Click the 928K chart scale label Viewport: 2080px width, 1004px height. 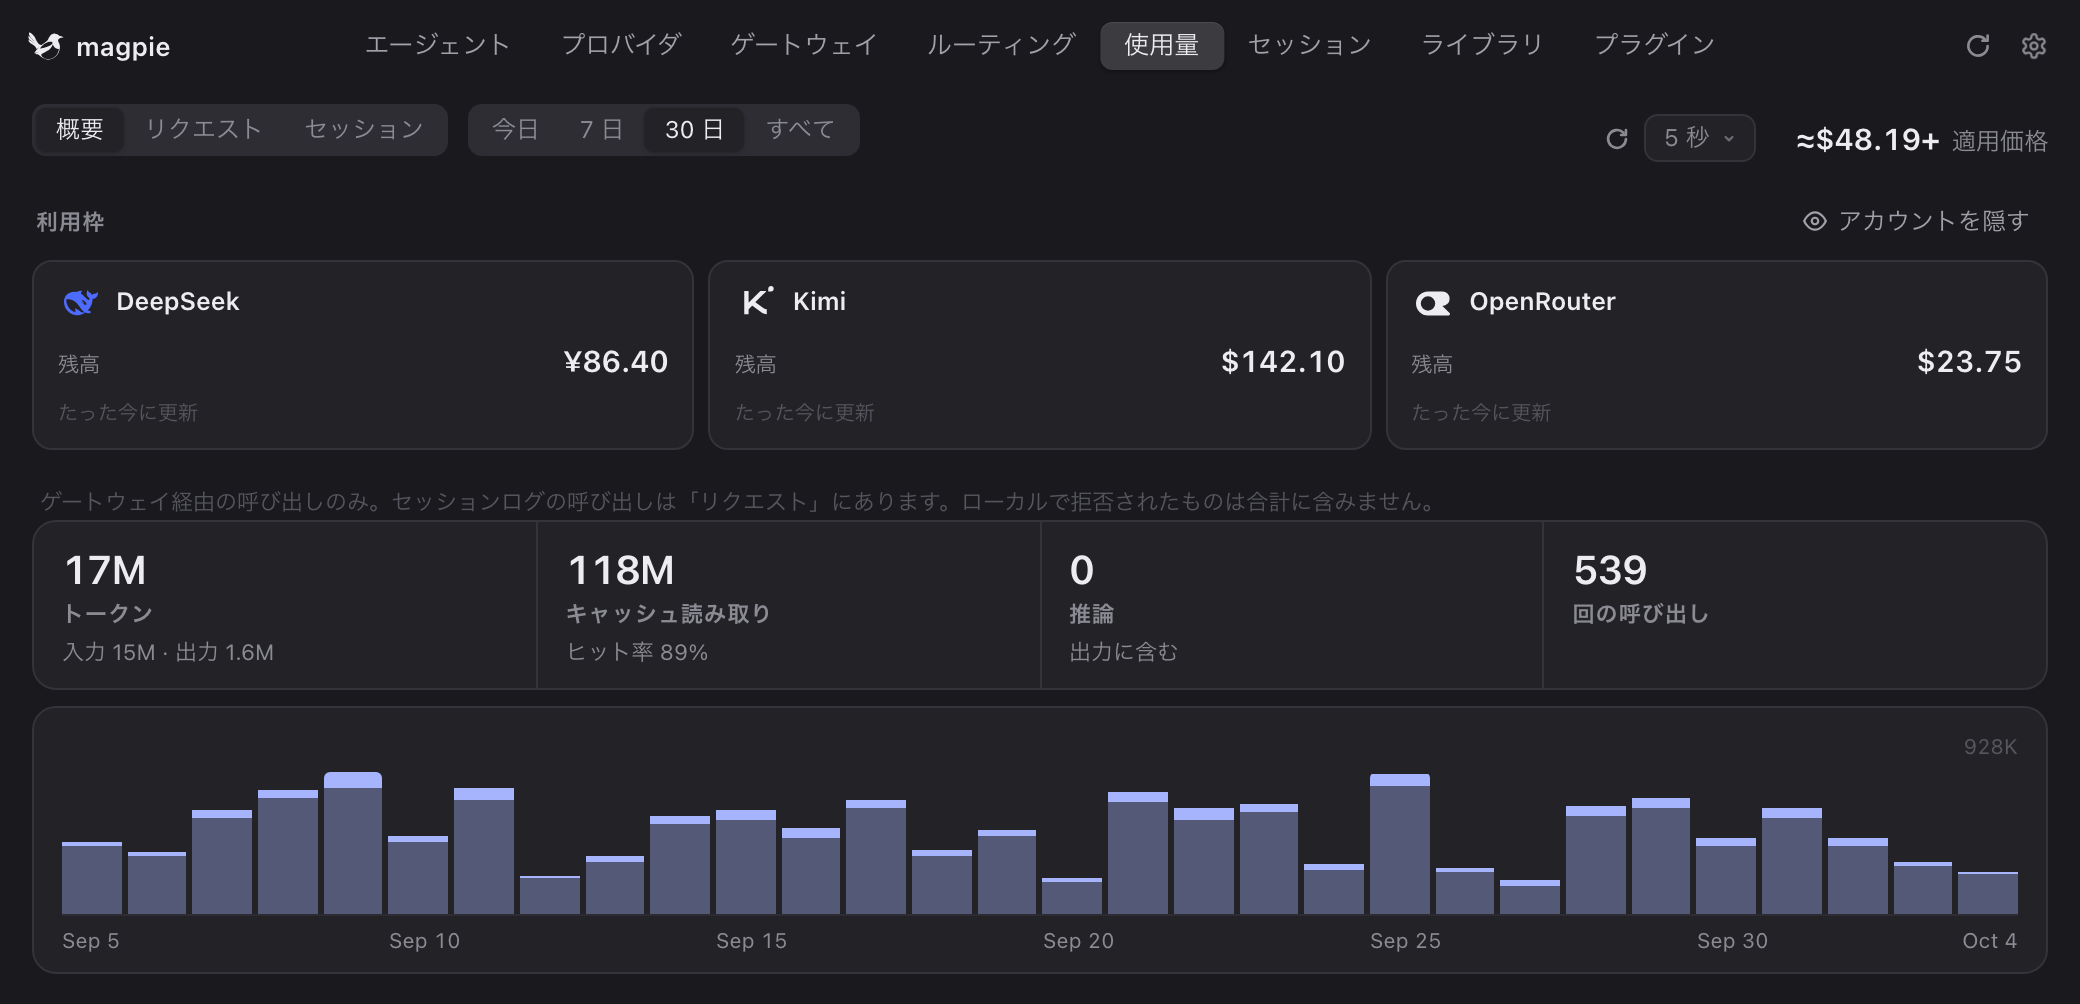[1990, 747]
